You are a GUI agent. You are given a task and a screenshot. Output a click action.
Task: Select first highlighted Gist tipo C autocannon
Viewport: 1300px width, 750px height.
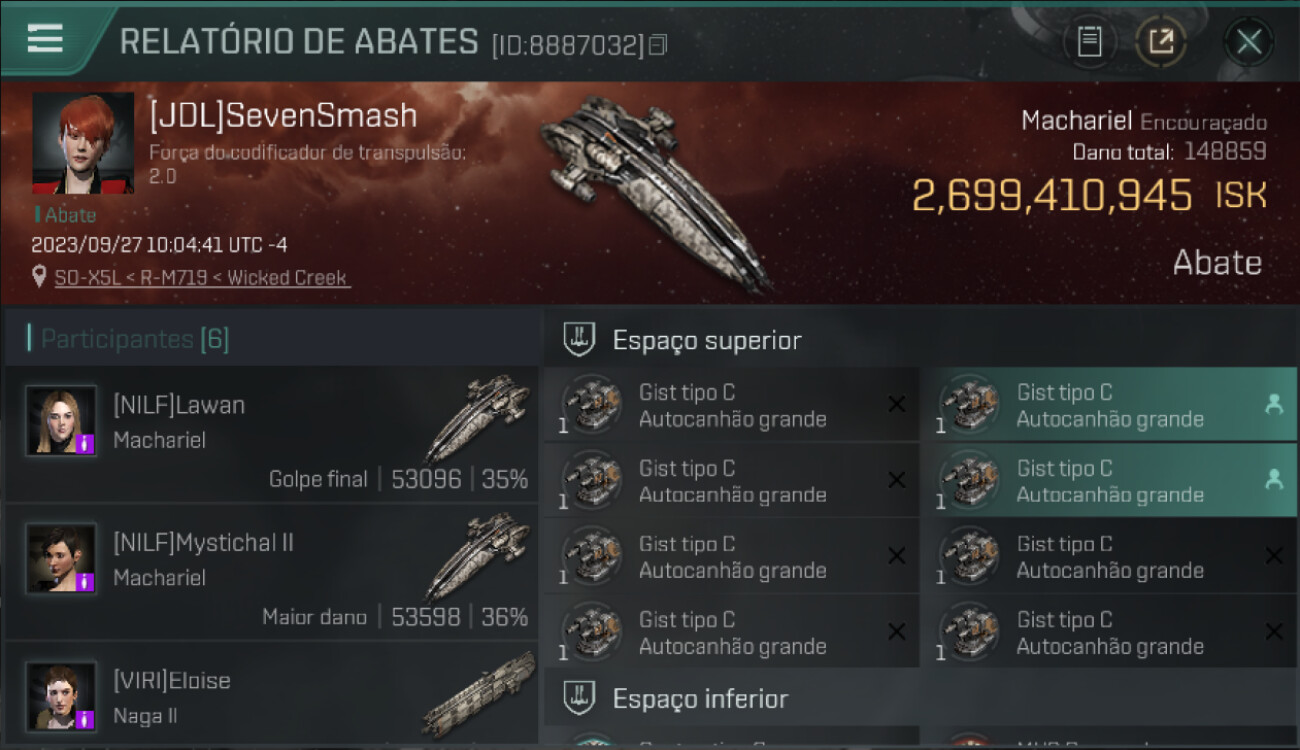[x=1108, y=405]
